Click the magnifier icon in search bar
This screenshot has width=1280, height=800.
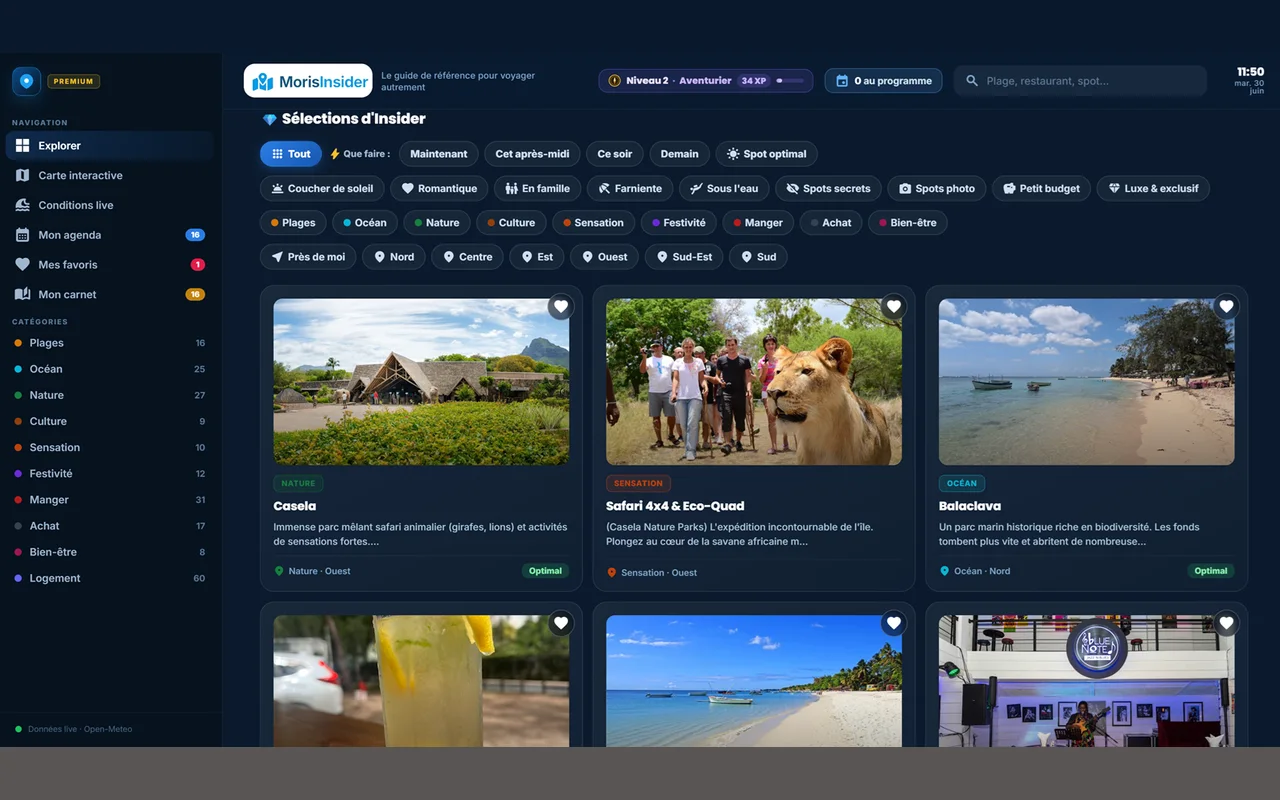(971, 81)
